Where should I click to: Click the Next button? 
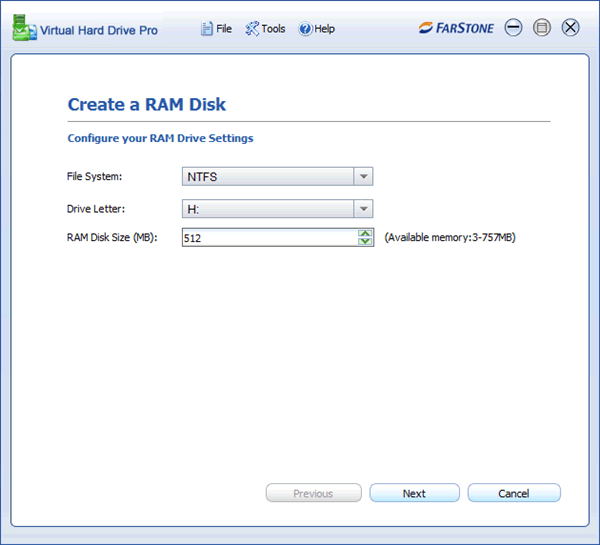click(414, 493)
